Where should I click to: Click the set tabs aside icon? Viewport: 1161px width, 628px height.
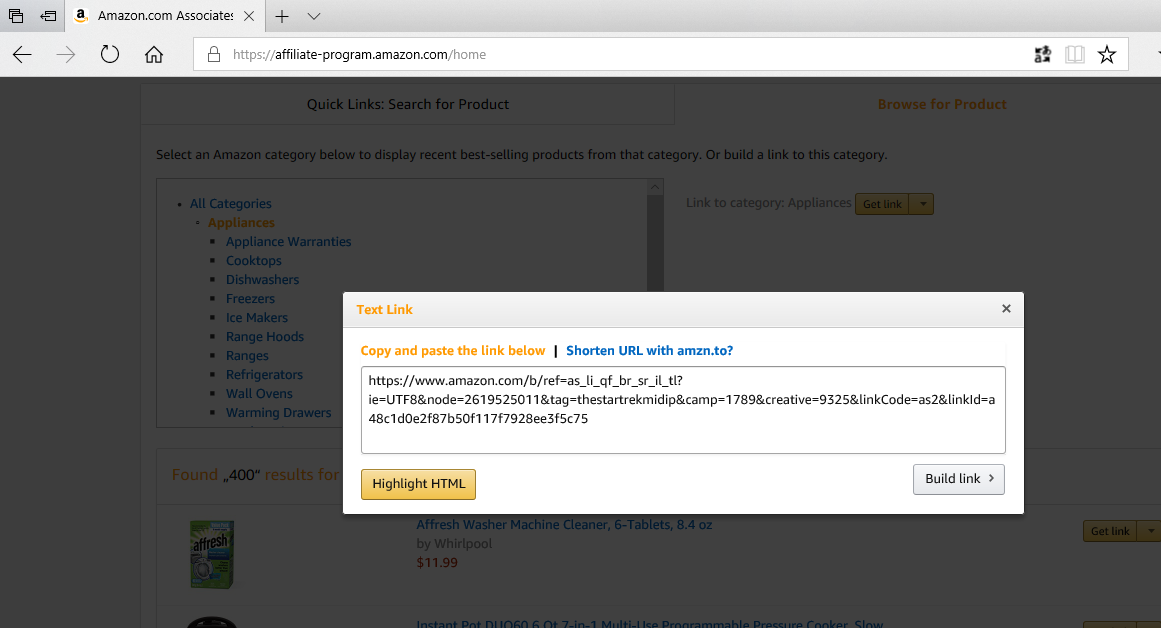48,17
